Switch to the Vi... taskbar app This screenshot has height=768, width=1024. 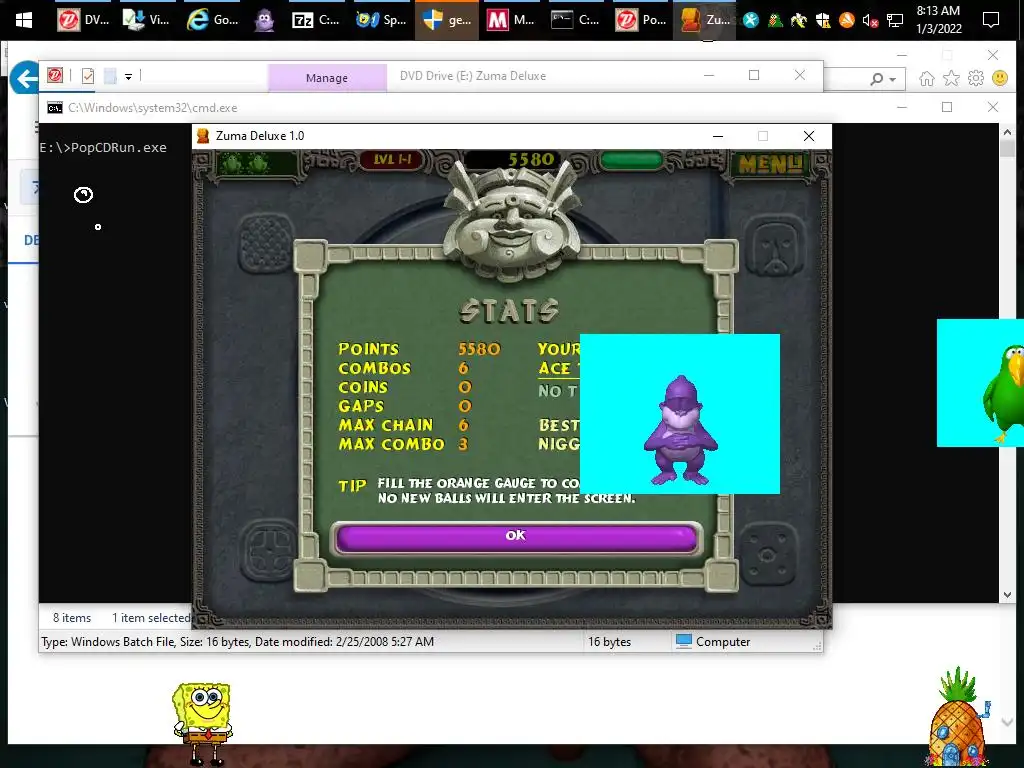[148, 20]
